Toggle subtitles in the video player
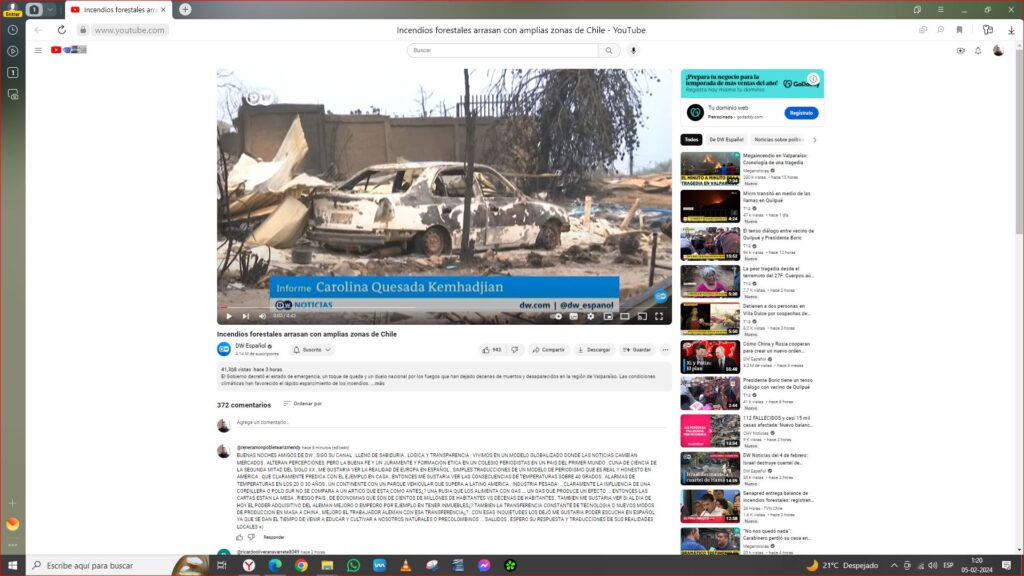The height and width of the screenshot is (576, 1024). point(574,316)
